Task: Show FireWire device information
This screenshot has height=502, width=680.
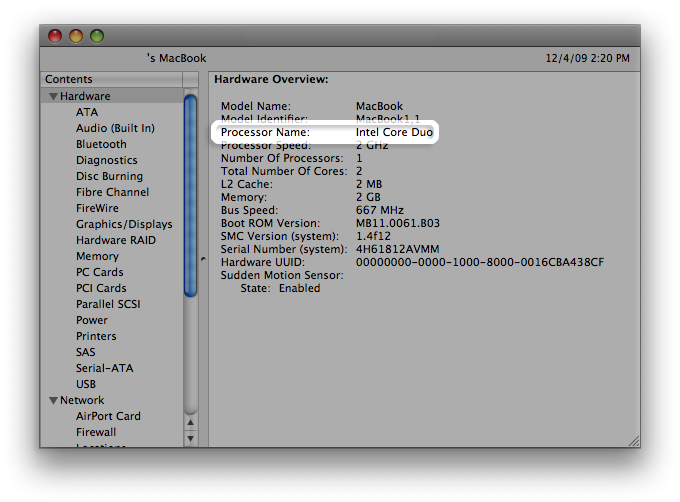Action: pos(97,208)
